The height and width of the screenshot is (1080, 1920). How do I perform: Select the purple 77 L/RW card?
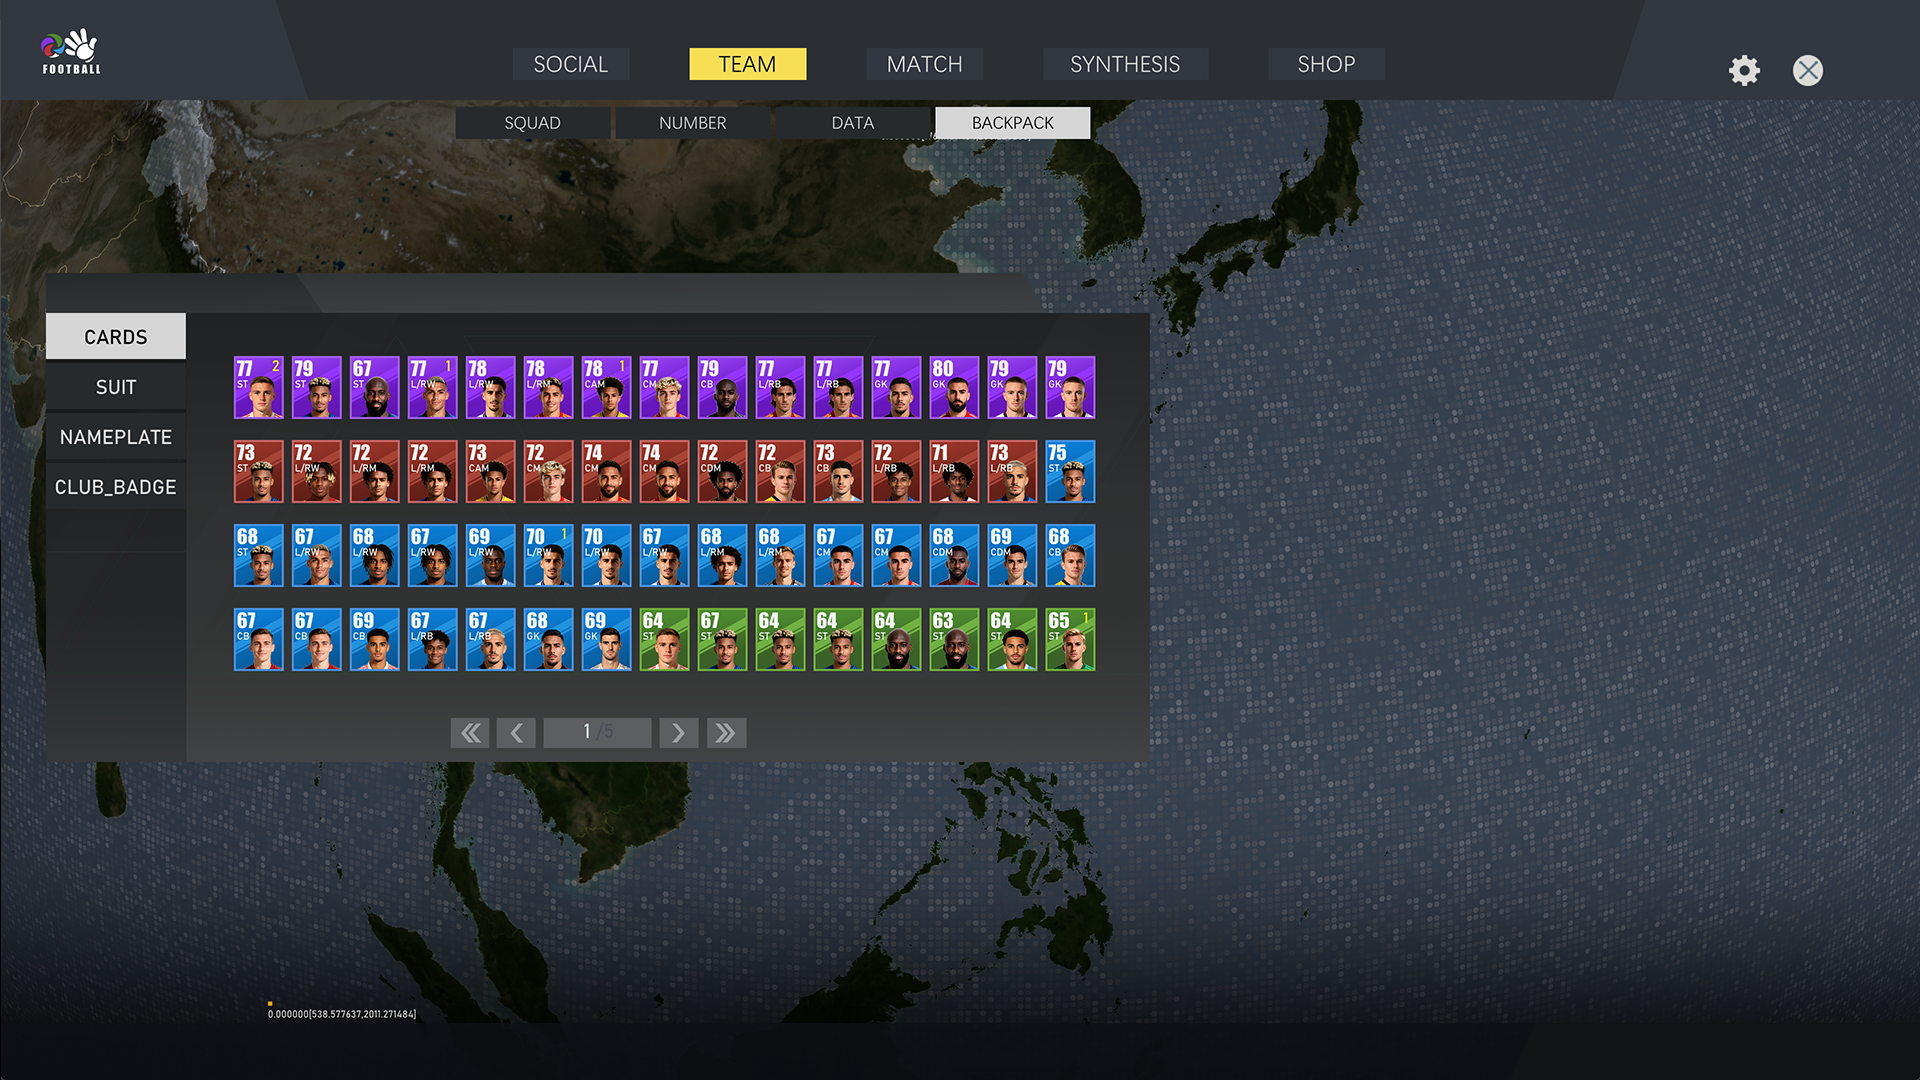(433, 387)
